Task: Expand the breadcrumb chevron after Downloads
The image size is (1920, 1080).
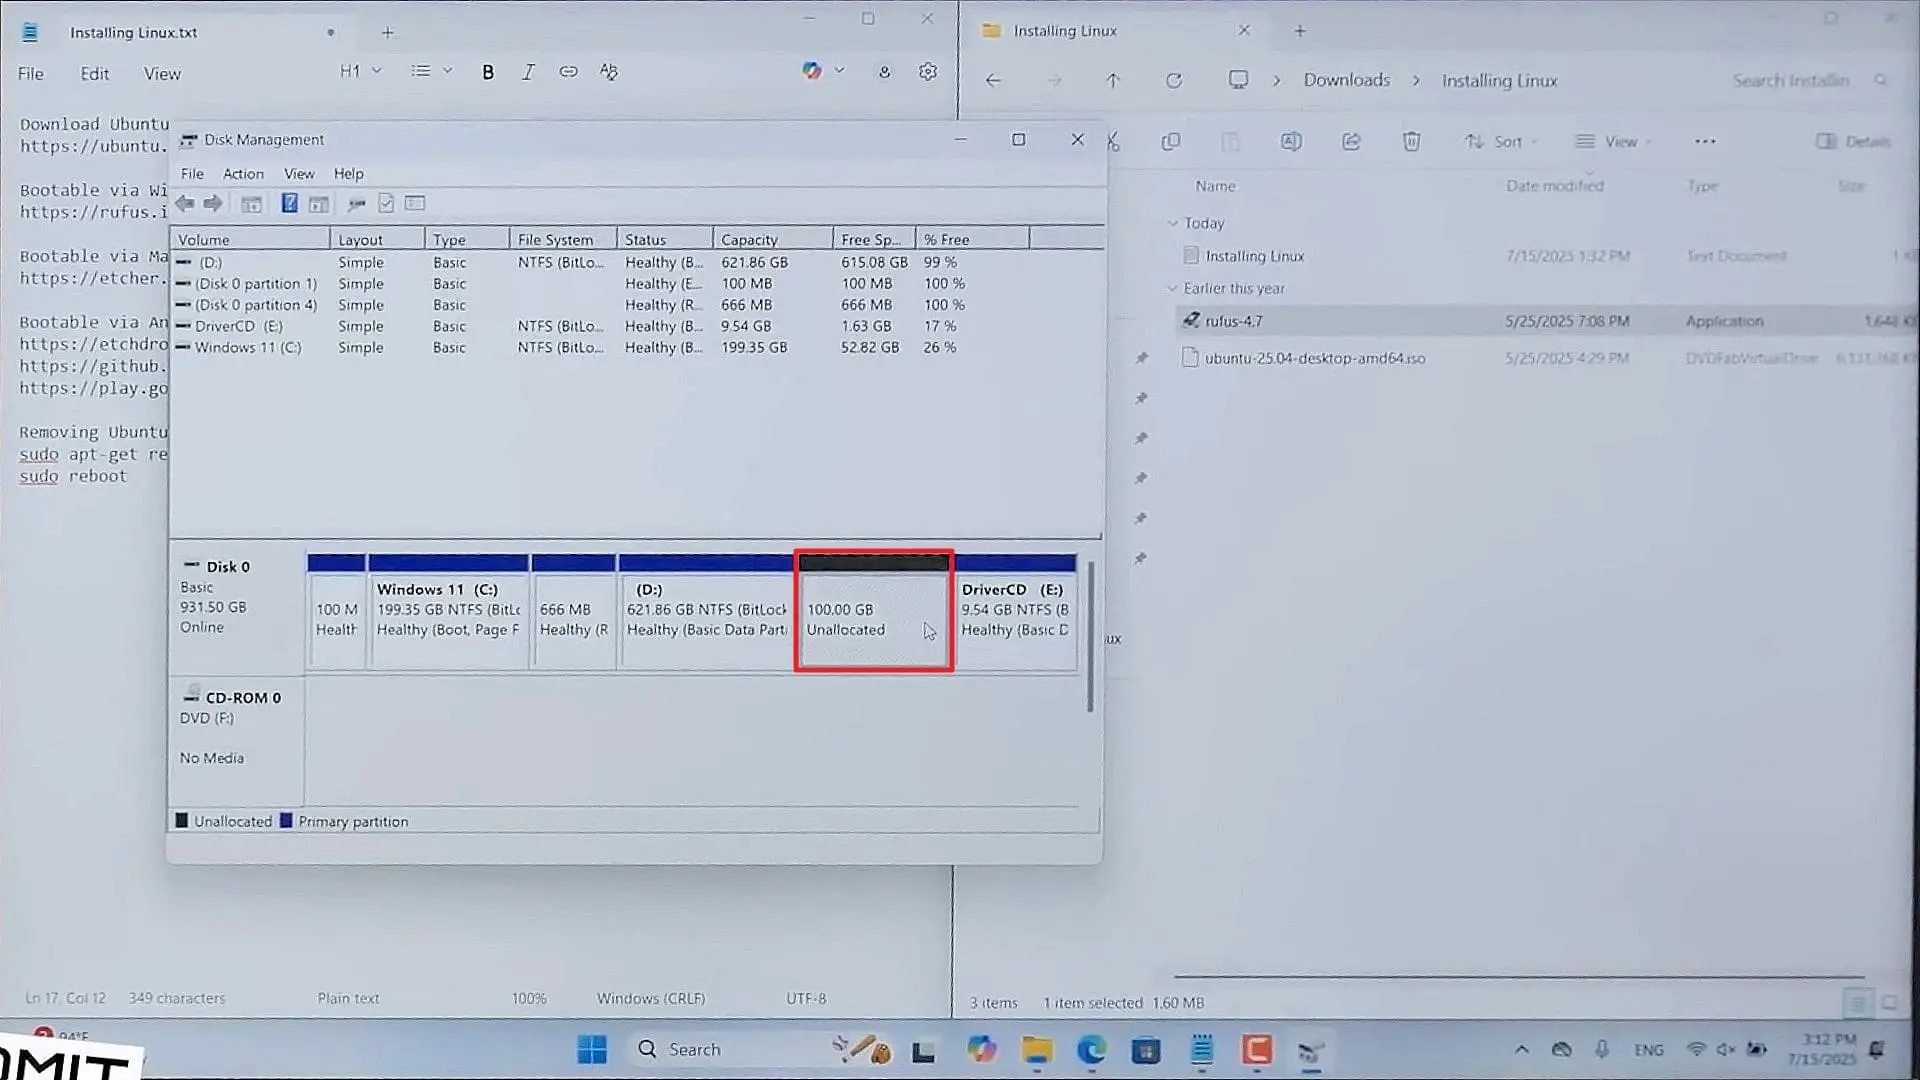Action: pyautogui.click(x=1416, y=81)
